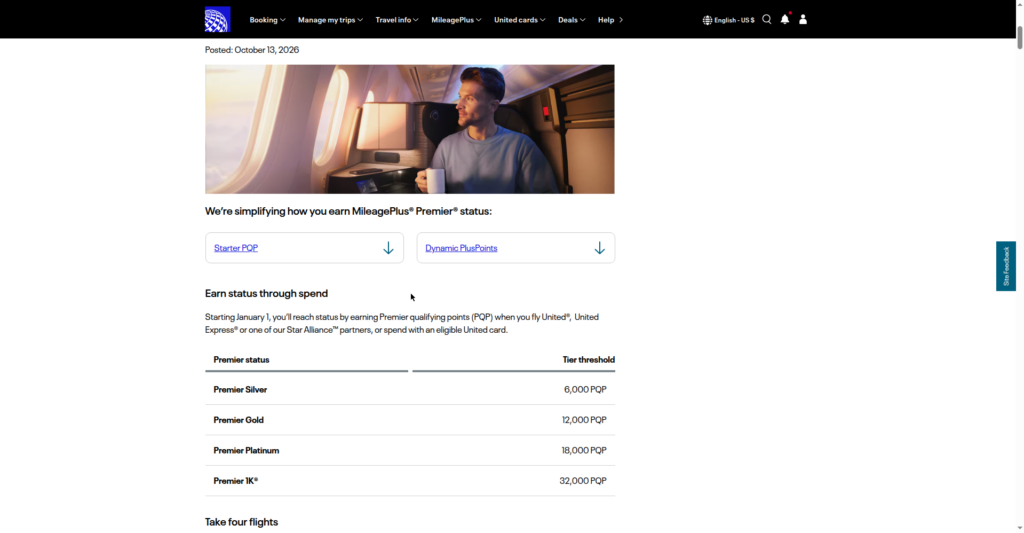Click the Posted: October 13, 2026 date
The width and height of the screenshot is (1024, 533).
tap(252, 50)
